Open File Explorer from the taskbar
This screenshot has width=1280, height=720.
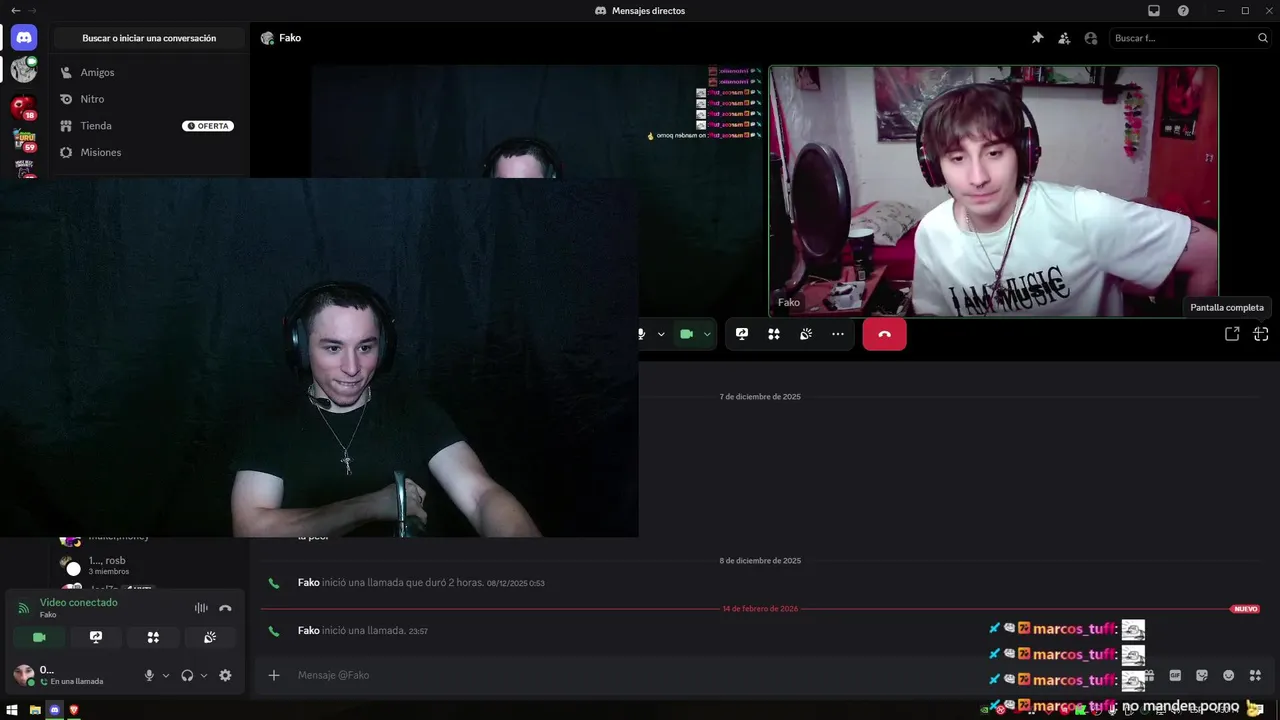click(34, 710)
